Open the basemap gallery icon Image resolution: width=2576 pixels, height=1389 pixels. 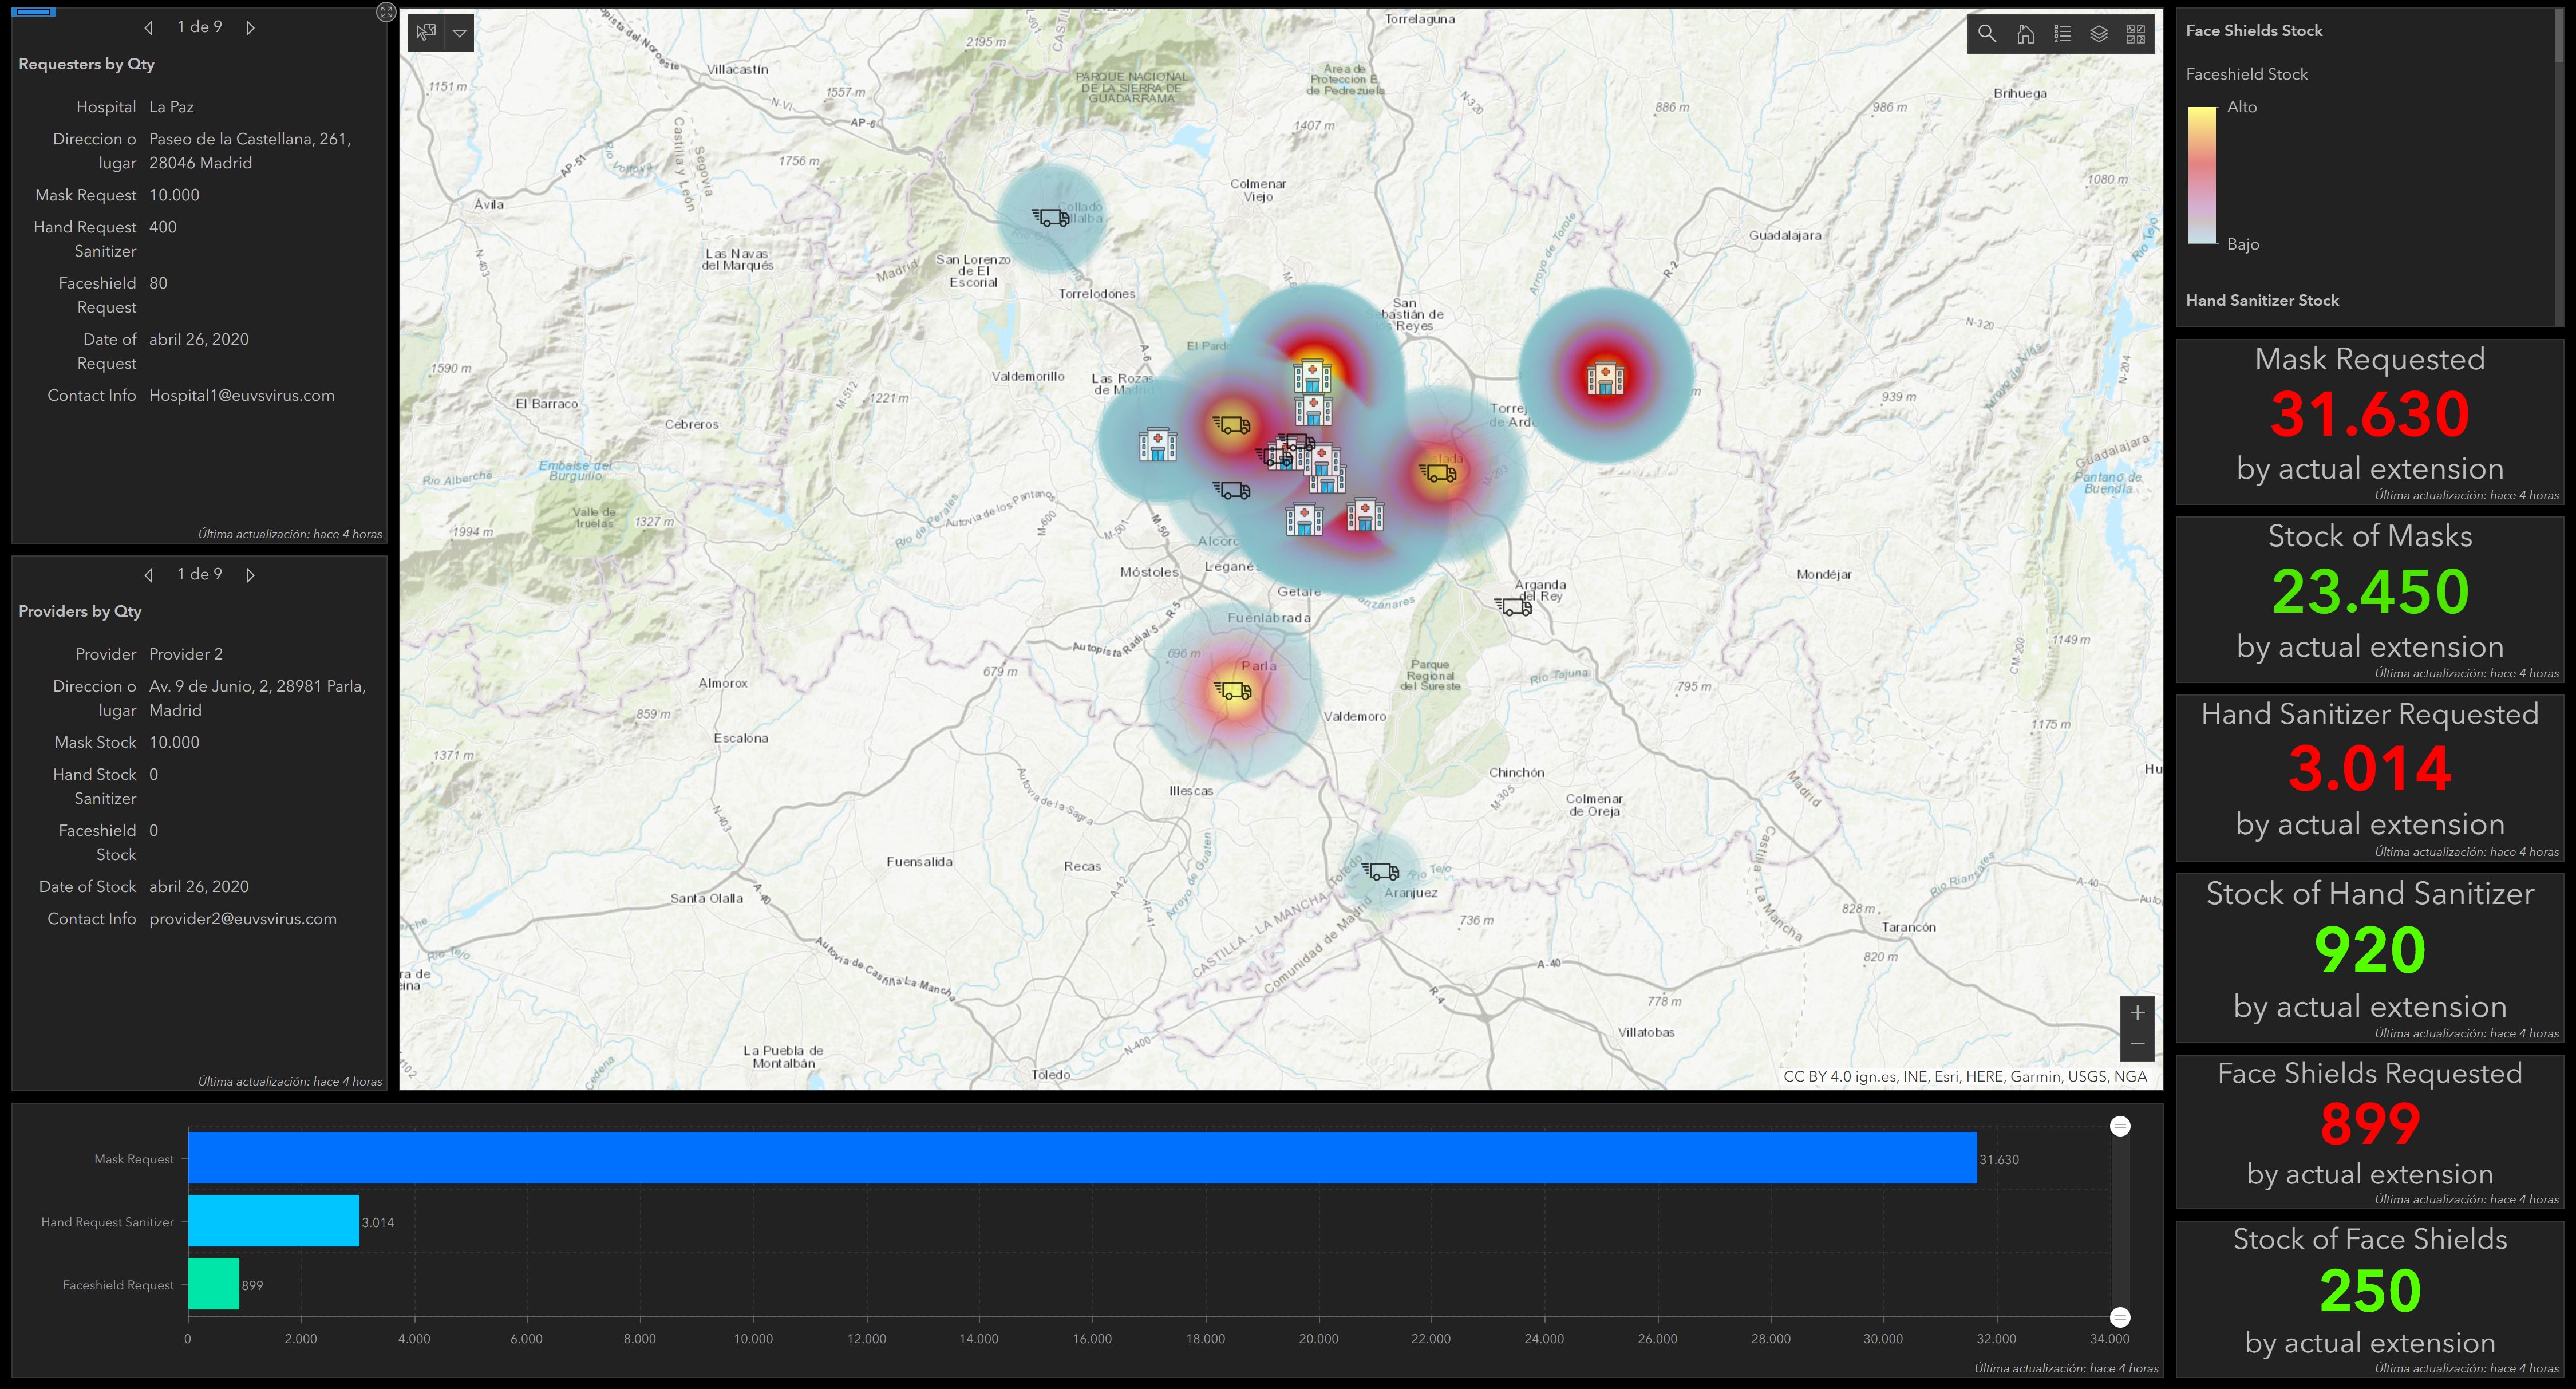2136,34
